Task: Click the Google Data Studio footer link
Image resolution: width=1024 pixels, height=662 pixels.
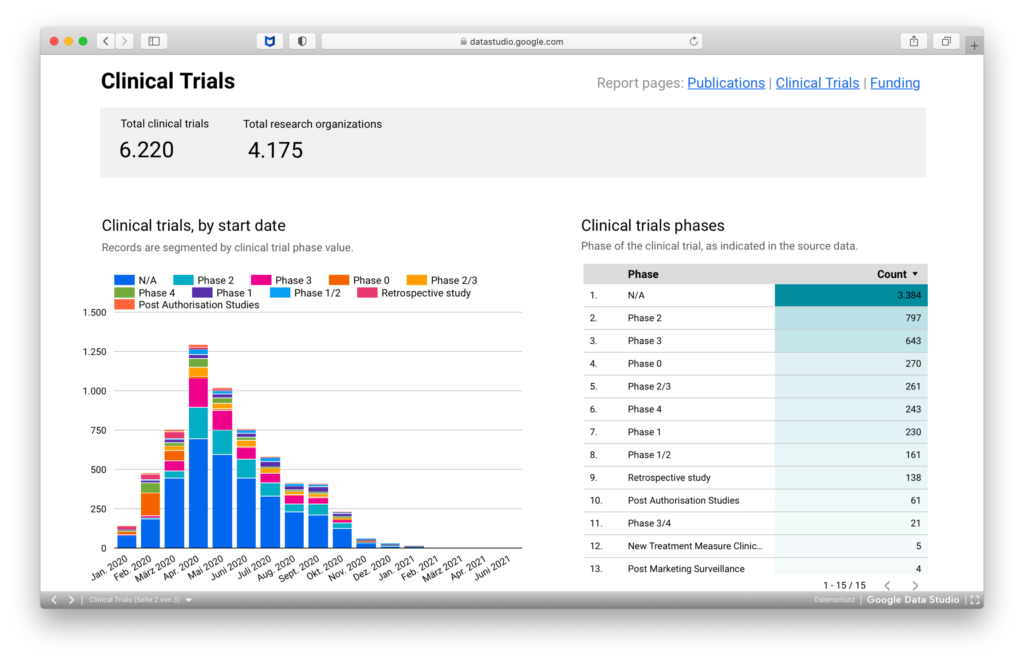Action: coord(912,600)
